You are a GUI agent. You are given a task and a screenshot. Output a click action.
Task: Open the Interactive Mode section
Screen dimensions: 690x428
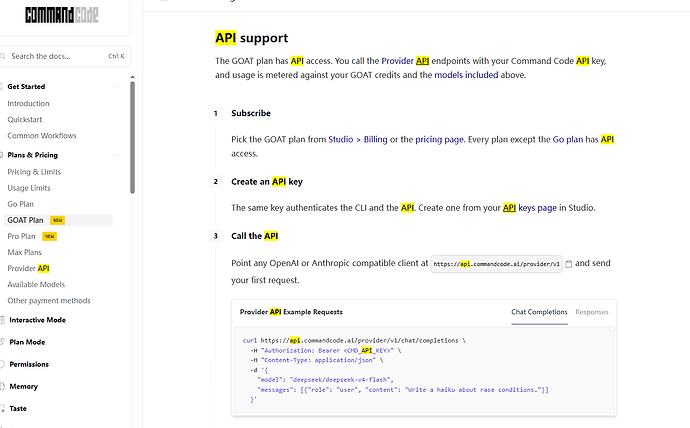[37, 320]
